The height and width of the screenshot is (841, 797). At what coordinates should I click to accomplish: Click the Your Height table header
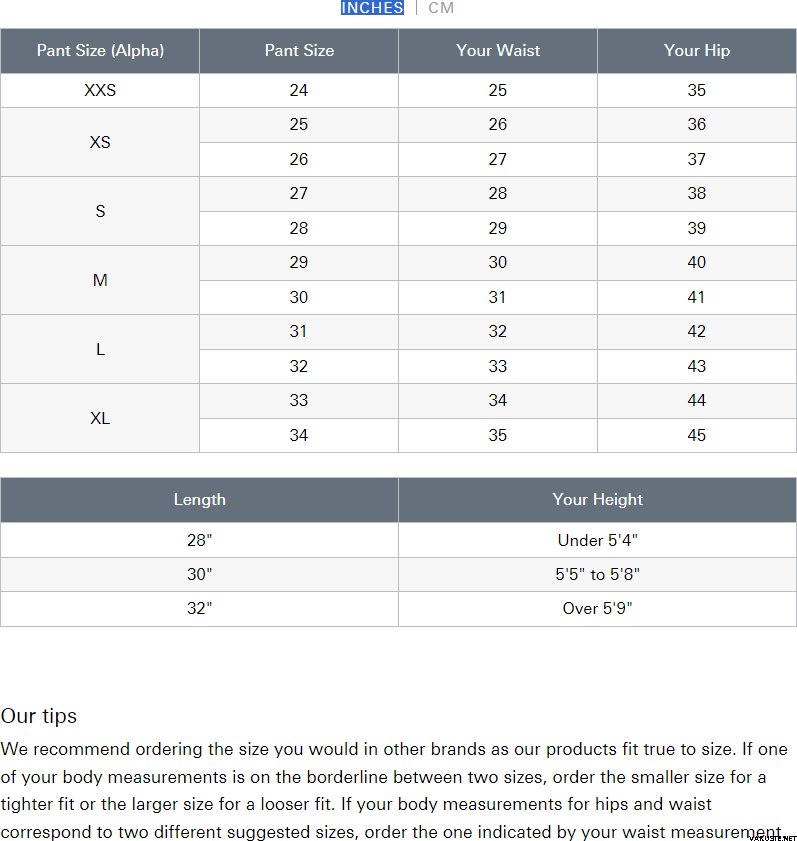(598, 499)
